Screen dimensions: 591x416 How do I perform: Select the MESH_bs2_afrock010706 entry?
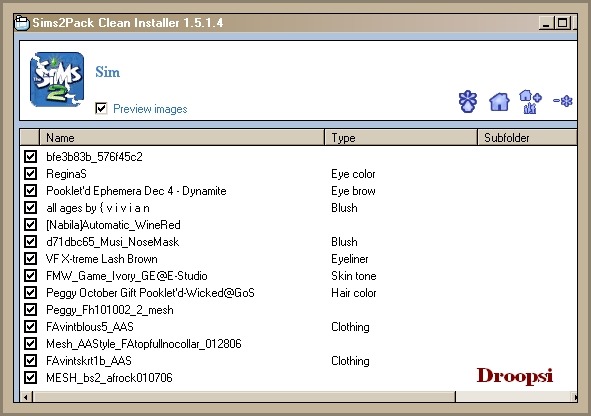point(109,378)
